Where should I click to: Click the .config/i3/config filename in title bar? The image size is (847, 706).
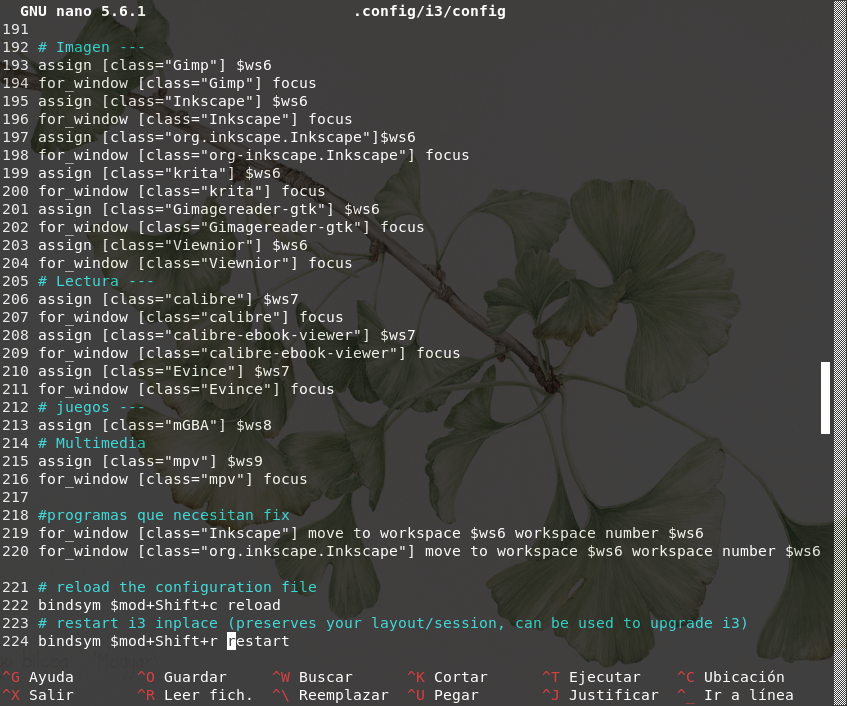(x=429, y=11)
